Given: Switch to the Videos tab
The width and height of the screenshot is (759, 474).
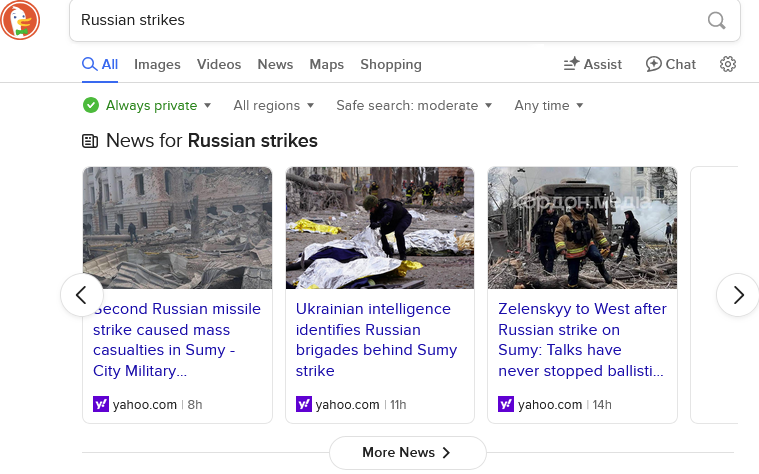Looking at the screenshot, I should pos(219,64).
